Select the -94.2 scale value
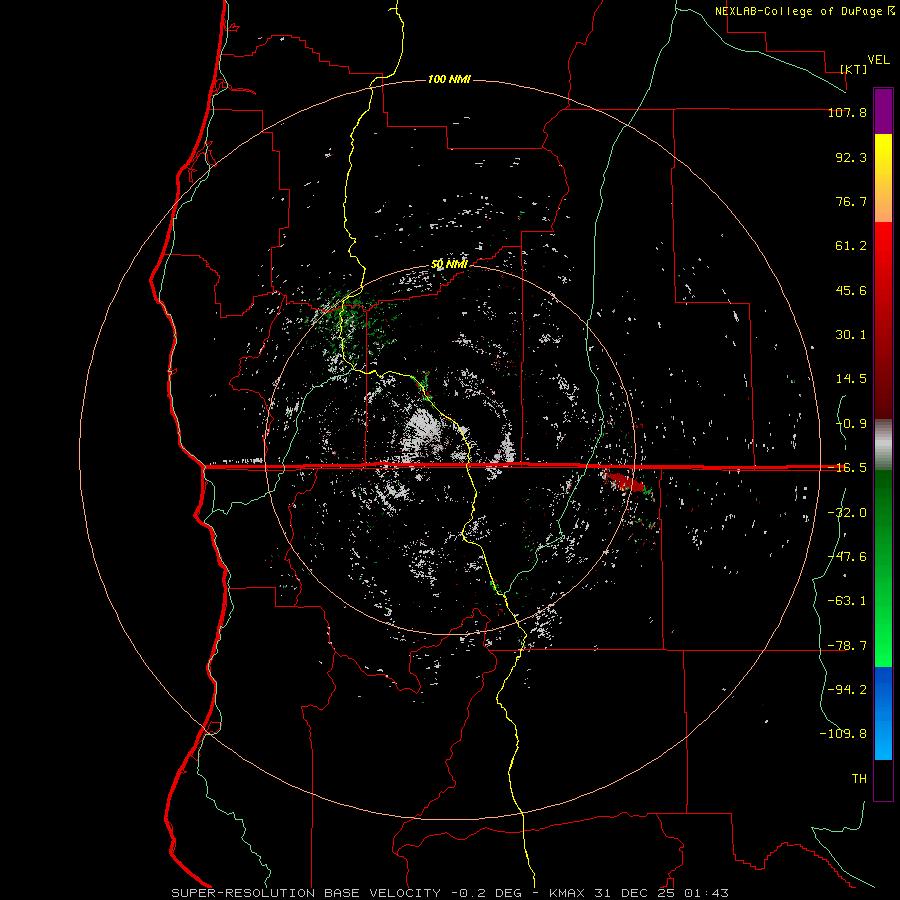Viewport: 900px width, 900px height. tap(847, 690)
